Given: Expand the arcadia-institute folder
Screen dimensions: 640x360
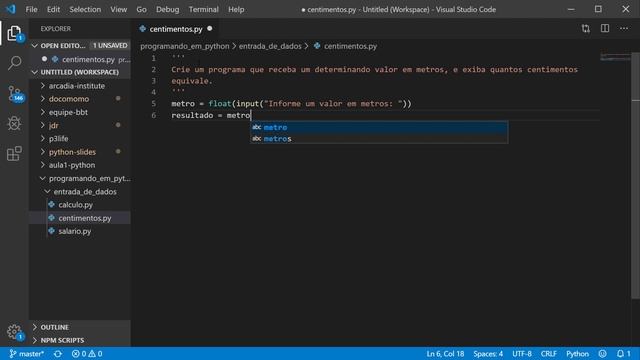Looking at the screenshot, I should (x=80, y=86).
